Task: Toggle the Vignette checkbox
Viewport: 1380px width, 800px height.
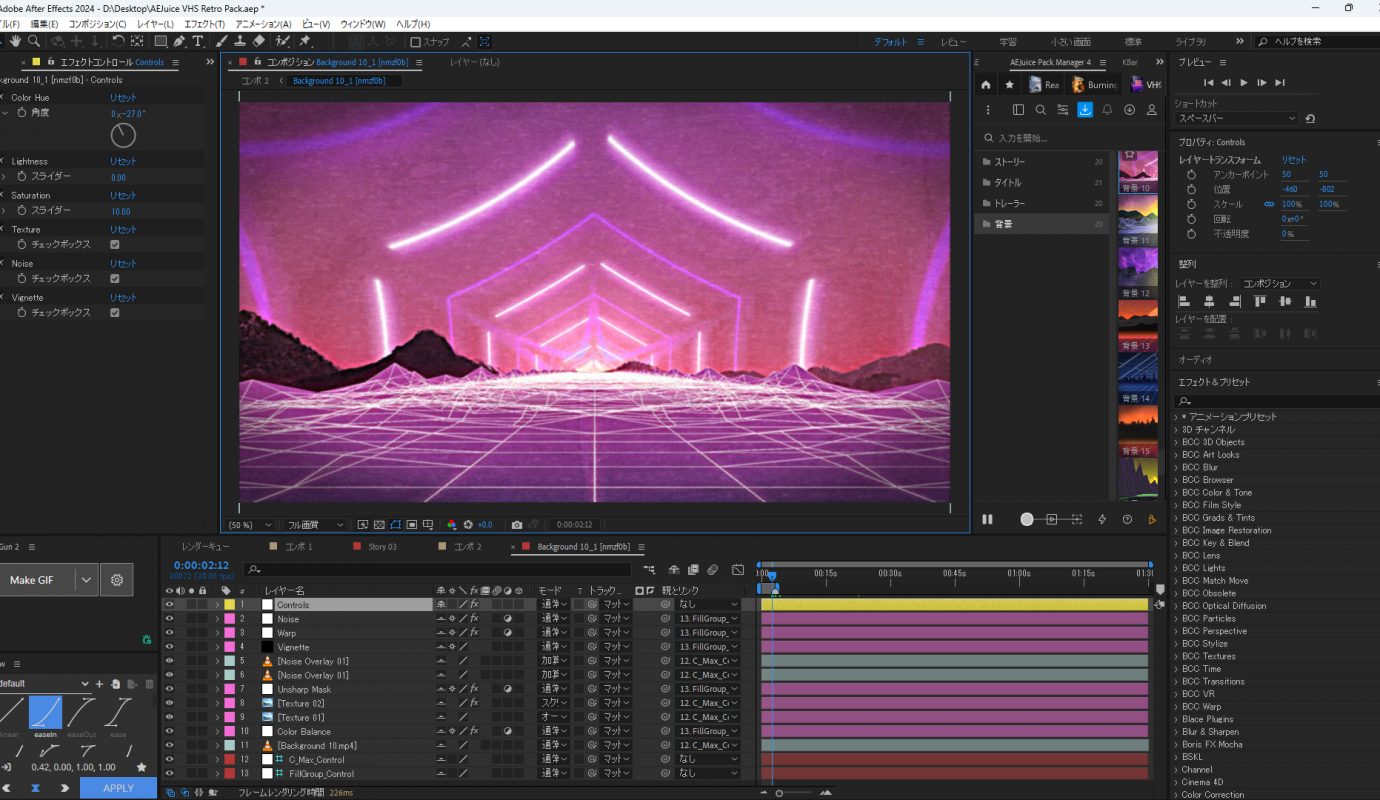Action: point(115,312)
